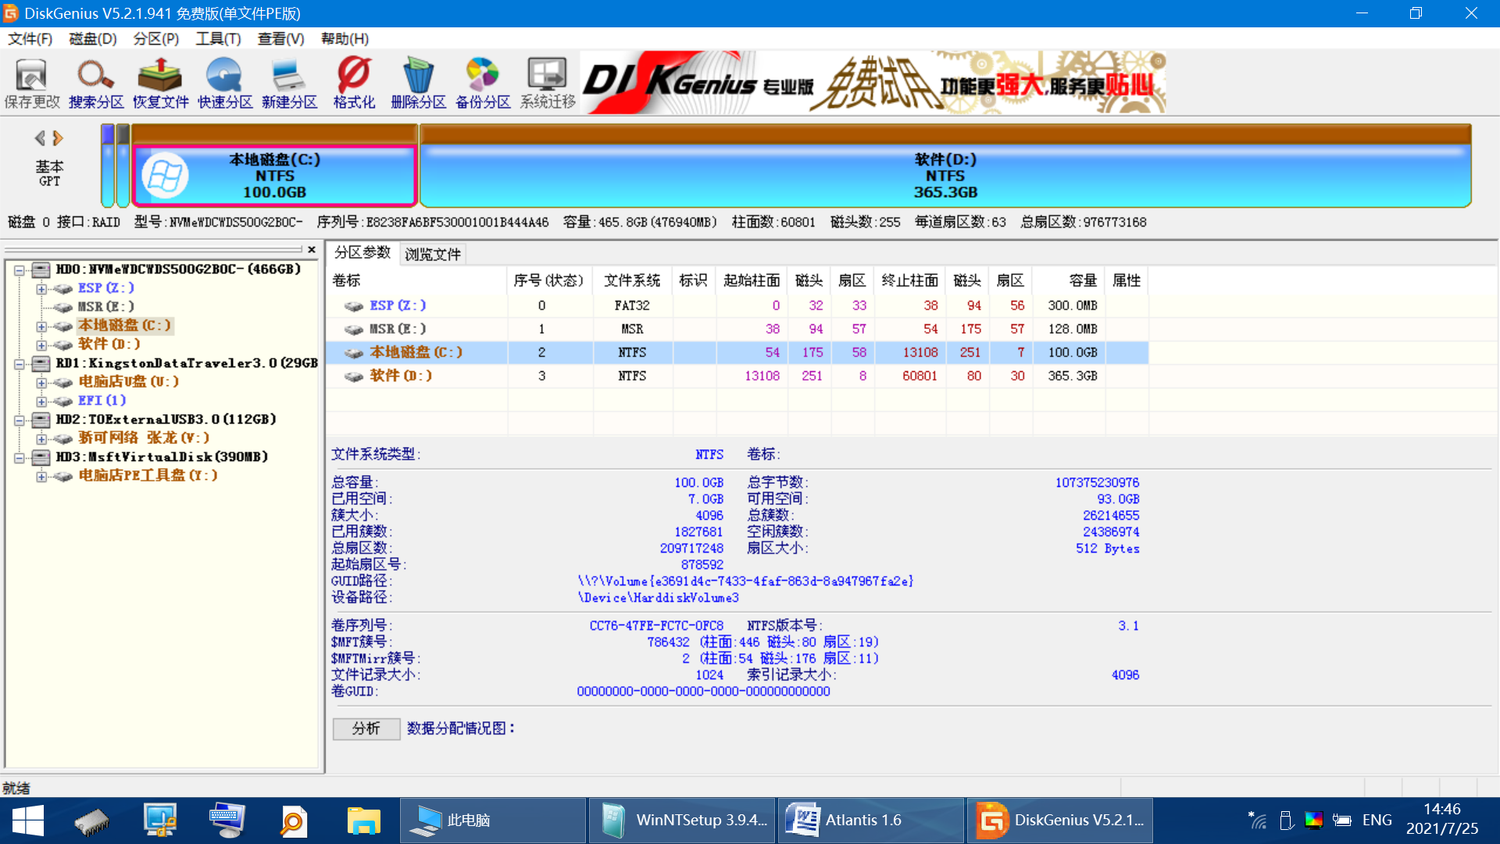Select the 删除分区 delete partition icon
The height and width of the screenshot is (844, 1500).
point(418,83)
